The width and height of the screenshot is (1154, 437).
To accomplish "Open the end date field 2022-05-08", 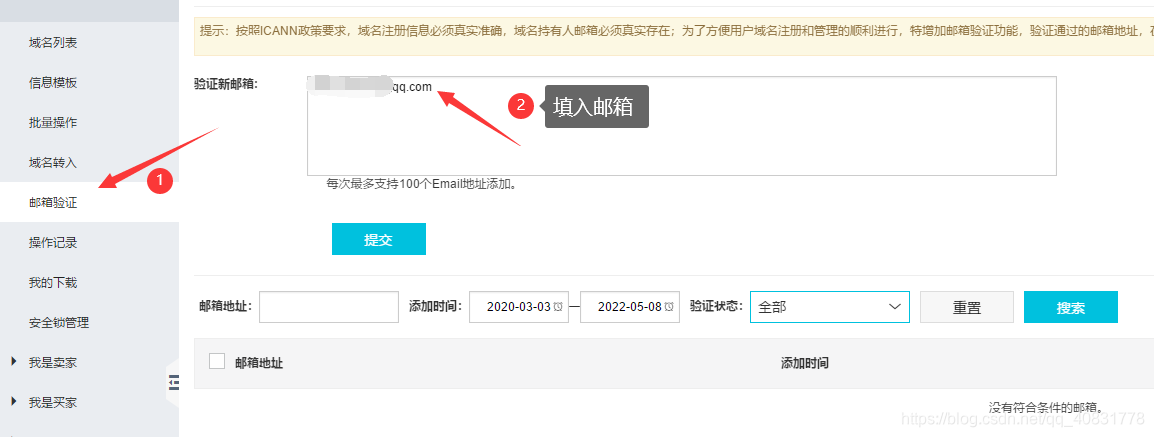I will point(629,307).
